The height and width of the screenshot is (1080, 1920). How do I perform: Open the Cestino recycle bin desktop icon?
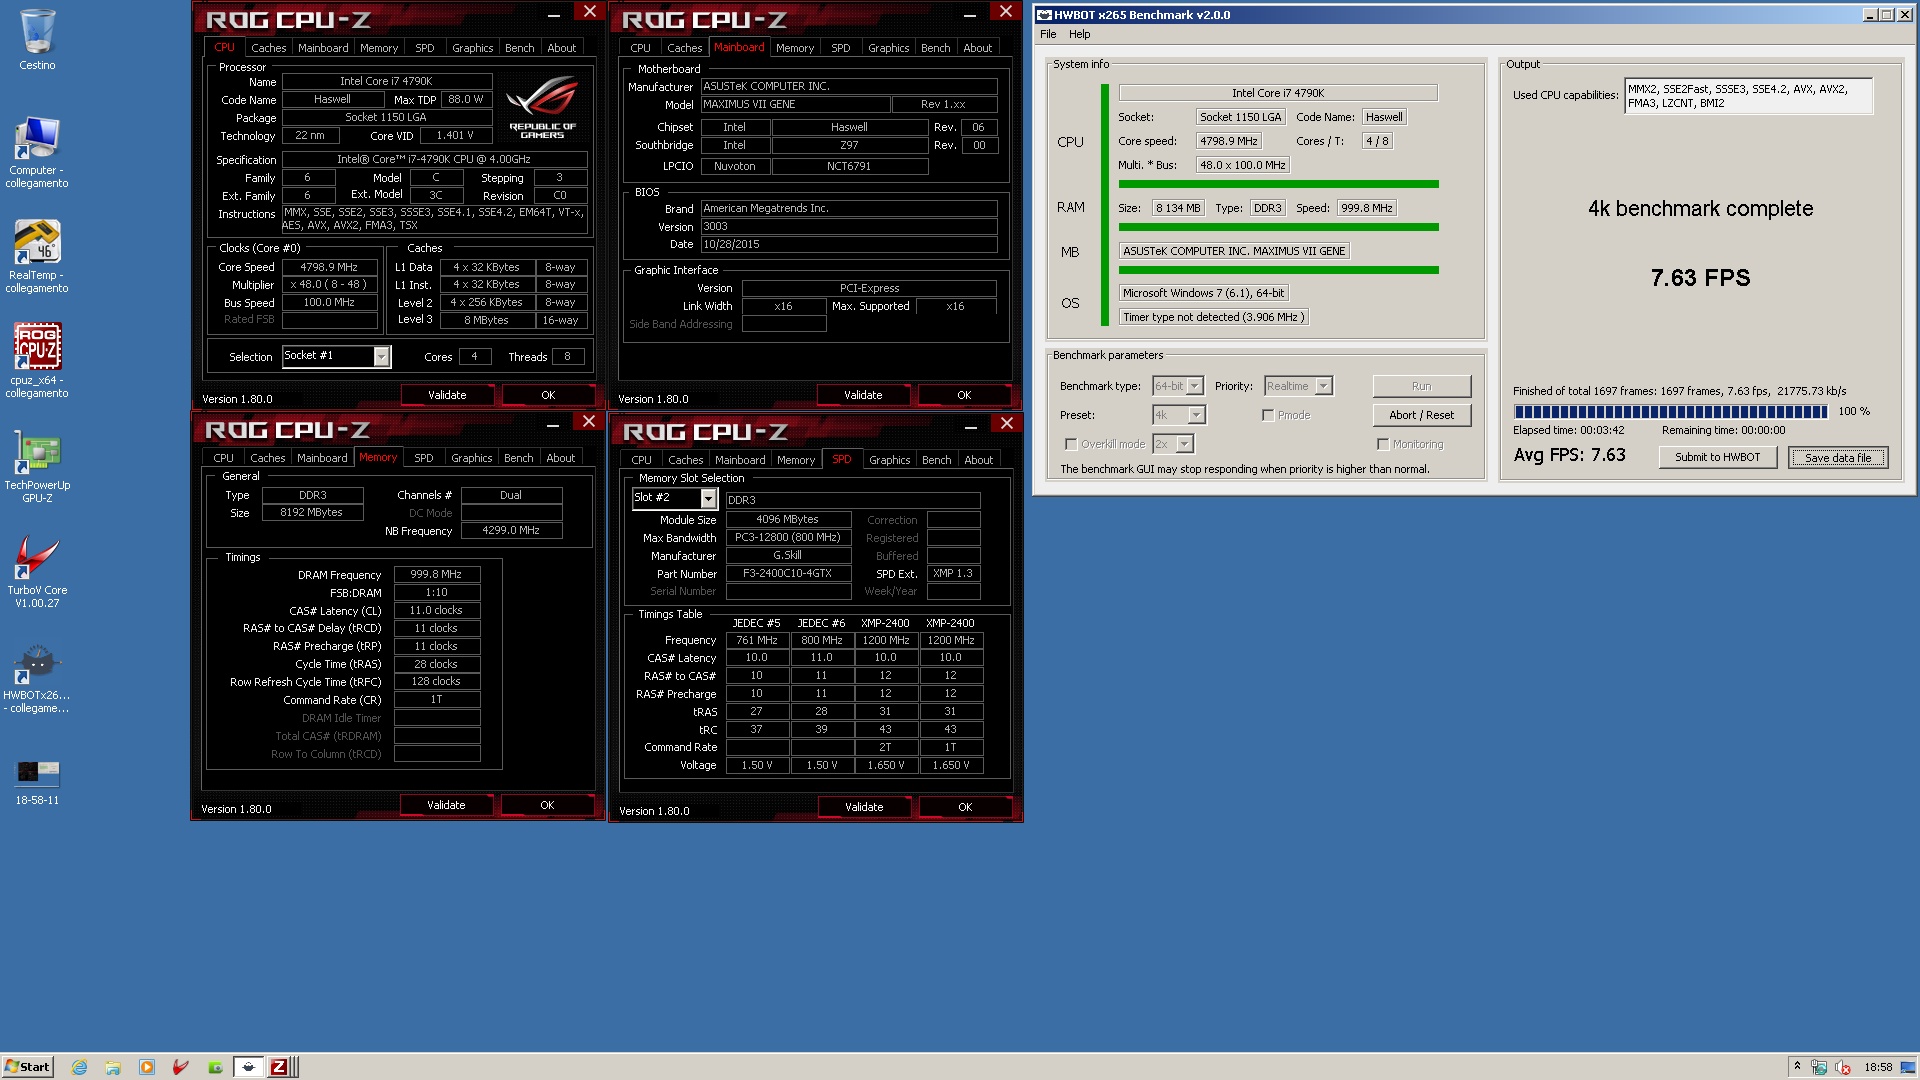tap(37, 40)
